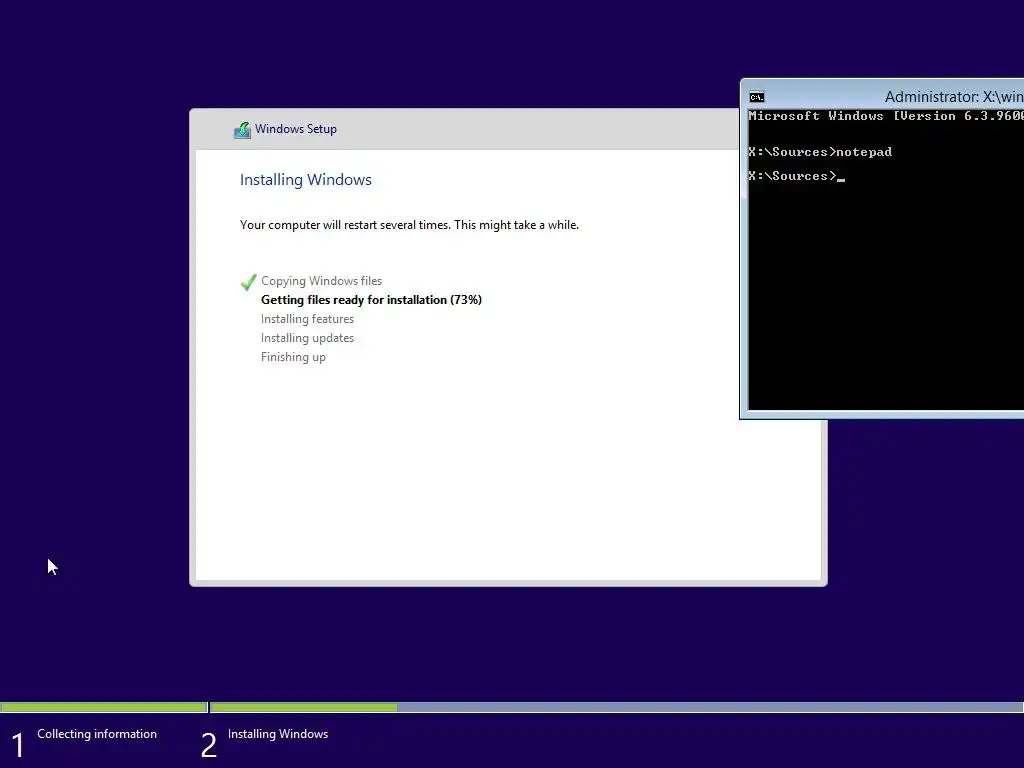Click the Installing updates step
The height and width of the screenshot is (768, 1024).
[x=308, y=338]
